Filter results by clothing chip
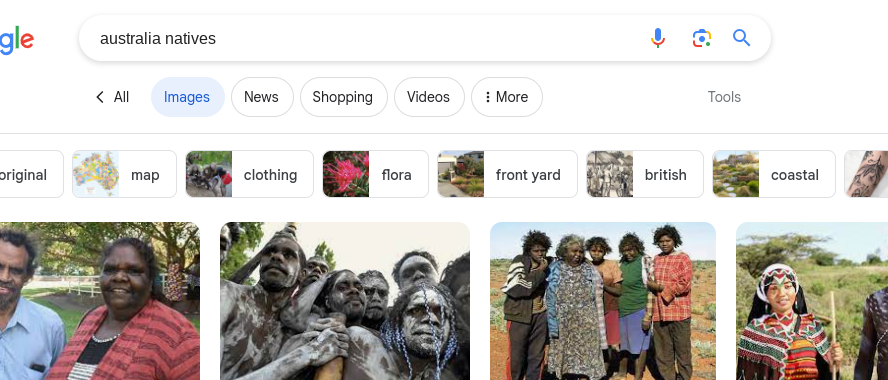This screenshot has height=380, width=888. click(249, 174)
